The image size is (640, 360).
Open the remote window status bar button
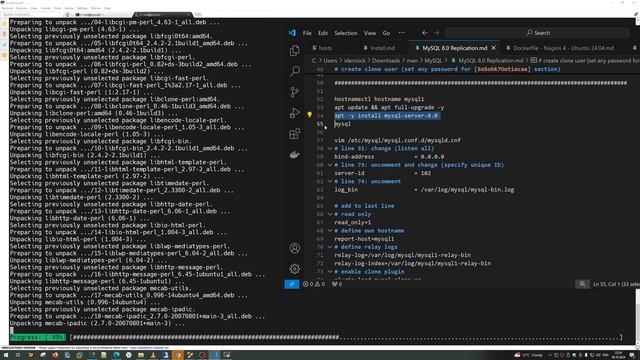click(x=291, y=284)
